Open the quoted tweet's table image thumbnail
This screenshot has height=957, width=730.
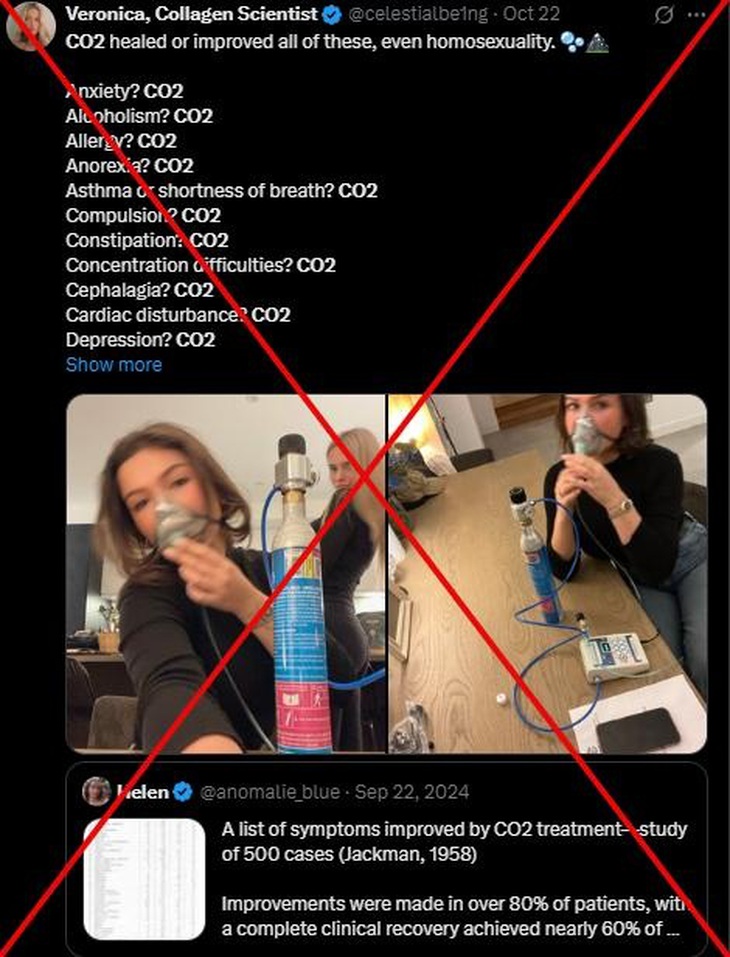(x=145, y=879)
